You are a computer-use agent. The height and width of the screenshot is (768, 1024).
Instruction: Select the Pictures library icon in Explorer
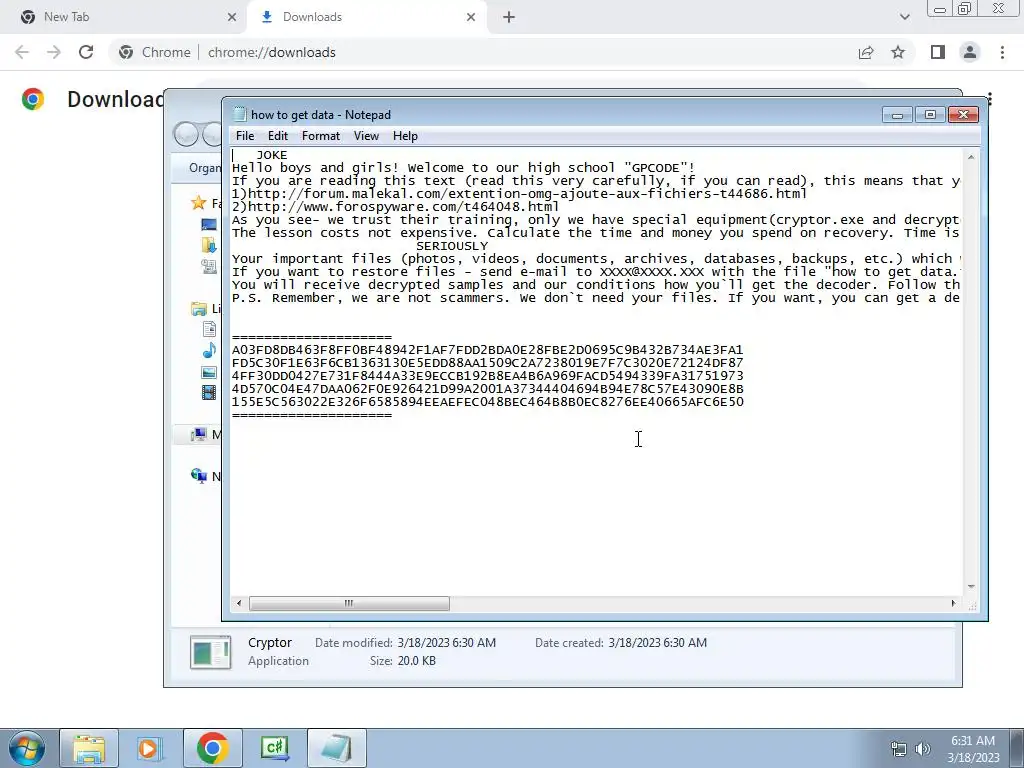[x=209, y=372]
